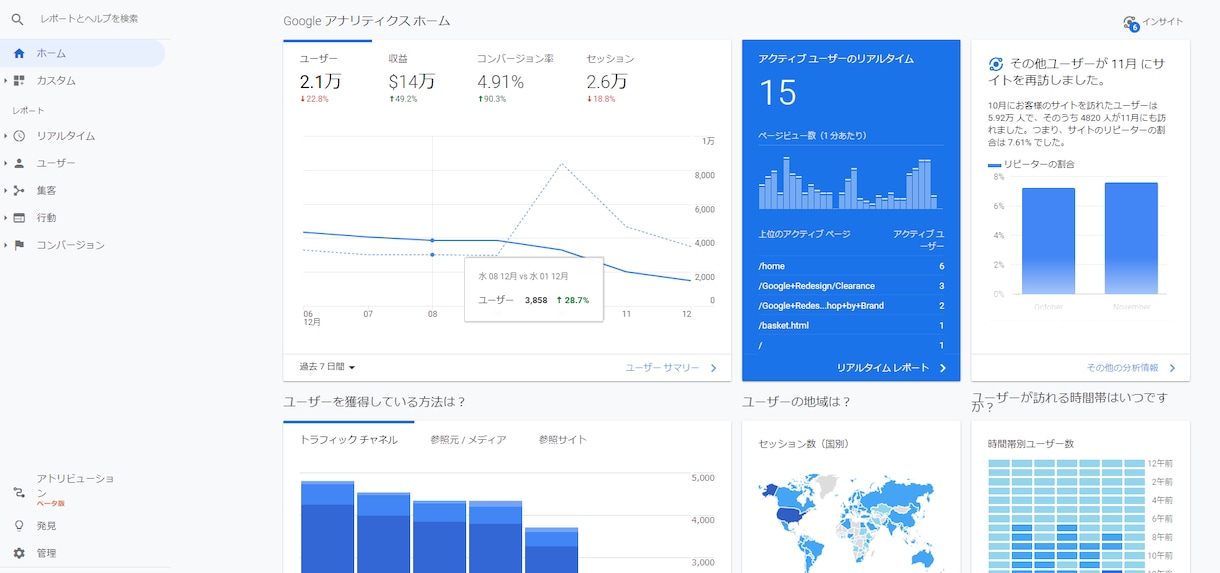Click the 4.91% conversion rate value
Viewport: 1220px width, 573px height.
coord(500,81)
